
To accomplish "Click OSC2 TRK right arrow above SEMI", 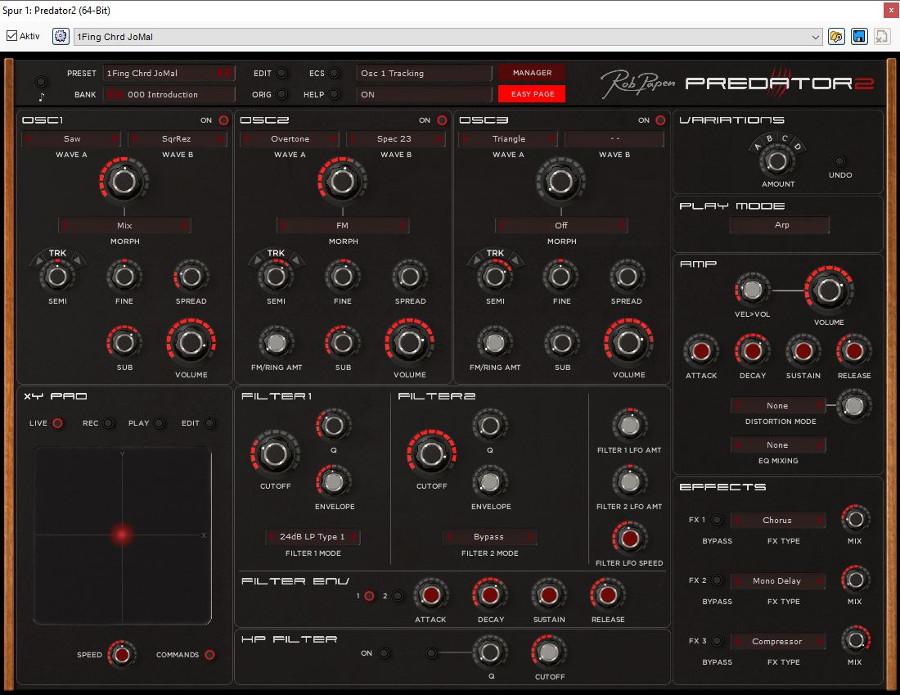I will (x=296, y=261).
